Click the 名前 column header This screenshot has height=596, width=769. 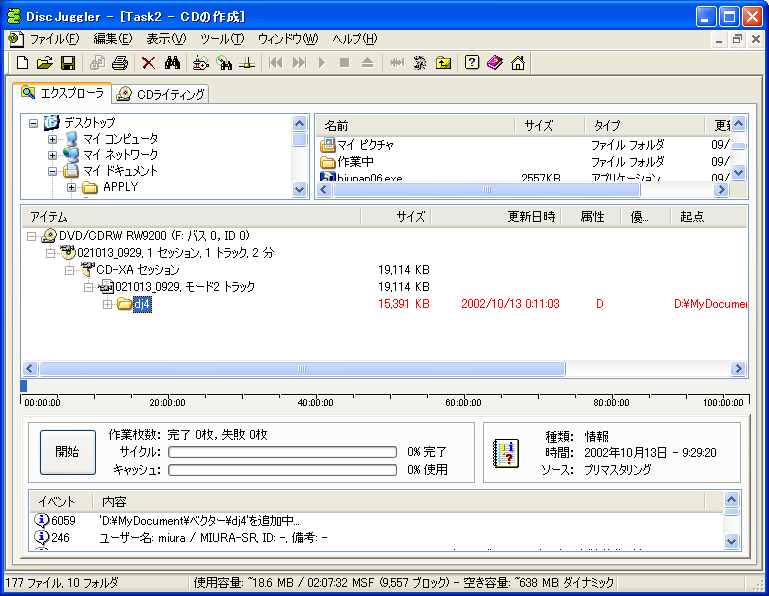(x=414, y=126)
